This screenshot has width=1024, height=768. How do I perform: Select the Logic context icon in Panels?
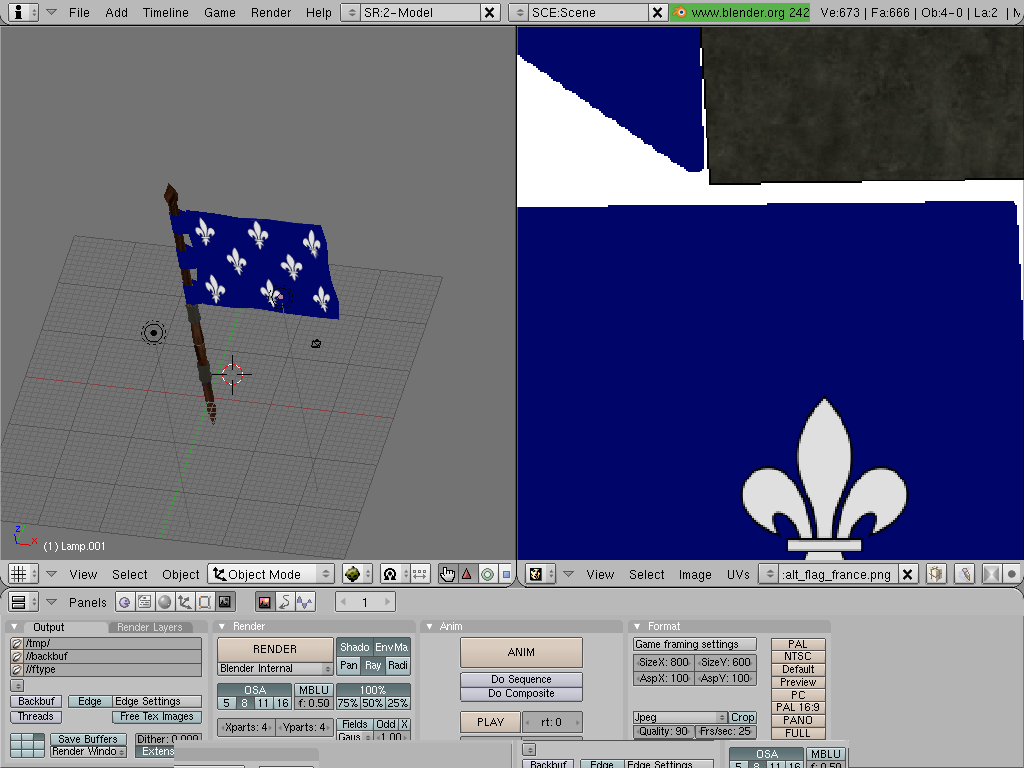124,602
